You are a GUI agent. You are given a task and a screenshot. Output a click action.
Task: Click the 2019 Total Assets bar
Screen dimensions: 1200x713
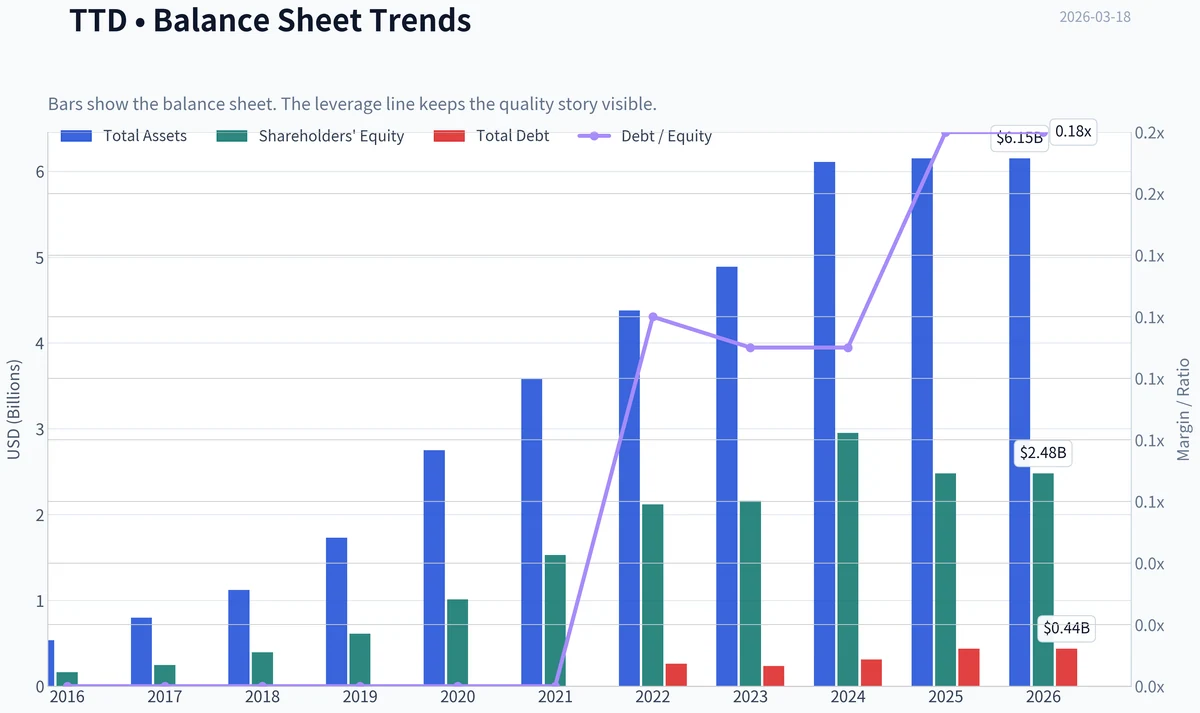[336, 612]
